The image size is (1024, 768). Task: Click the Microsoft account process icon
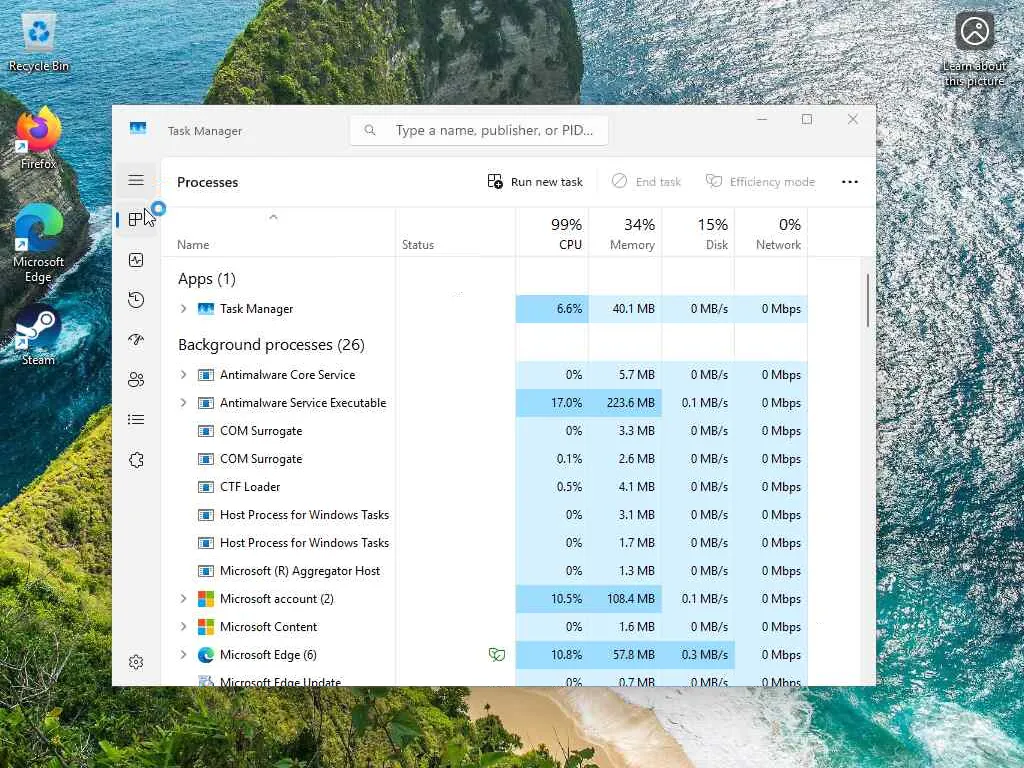click(x=206, y=599)
